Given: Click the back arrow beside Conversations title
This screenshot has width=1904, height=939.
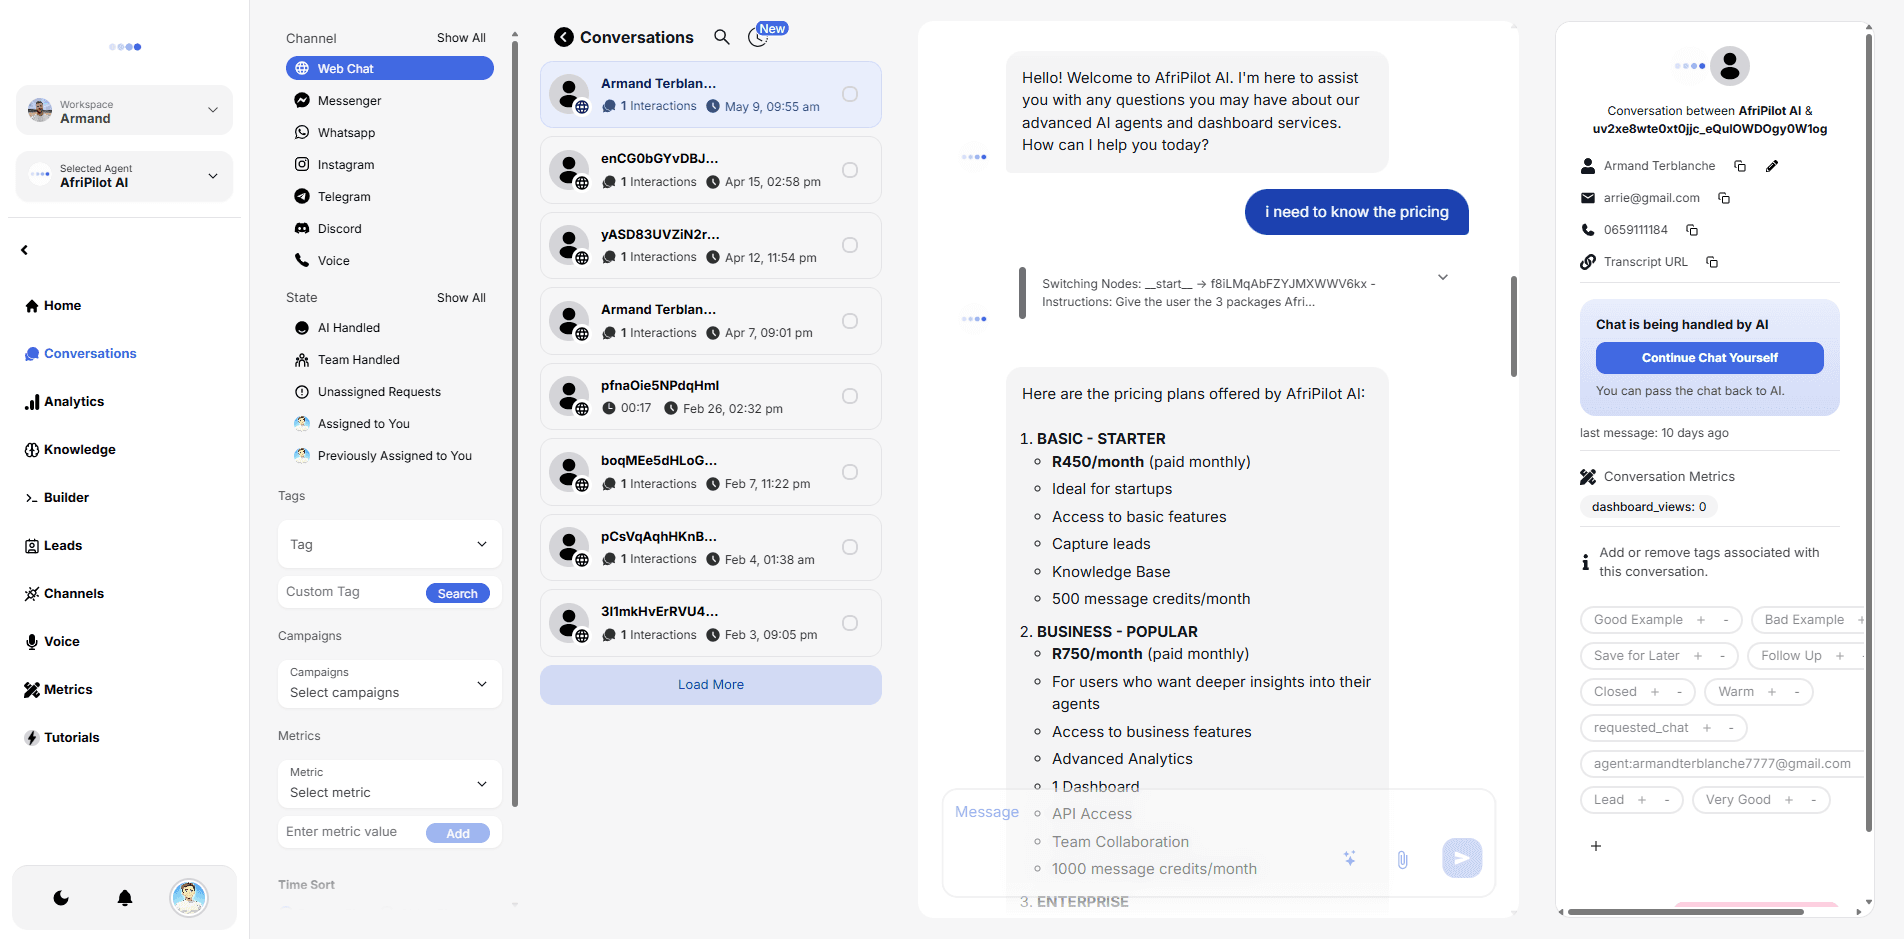Looking at the screenshot, I should tap(564, 37).
